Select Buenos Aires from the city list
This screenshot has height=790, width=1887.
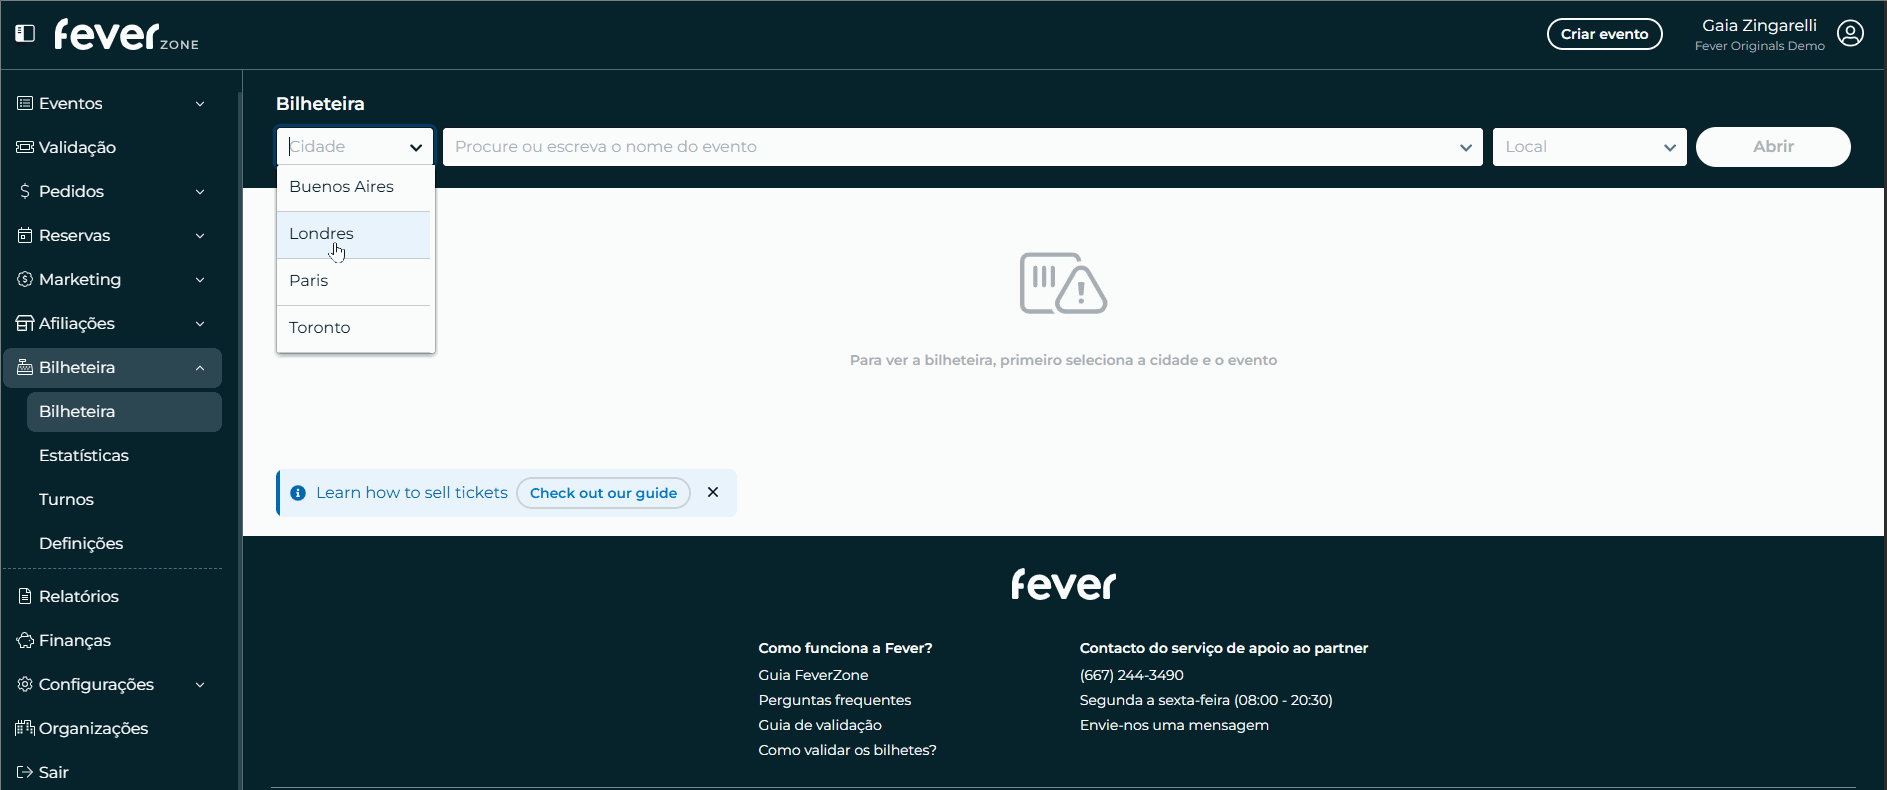[354, 187]
